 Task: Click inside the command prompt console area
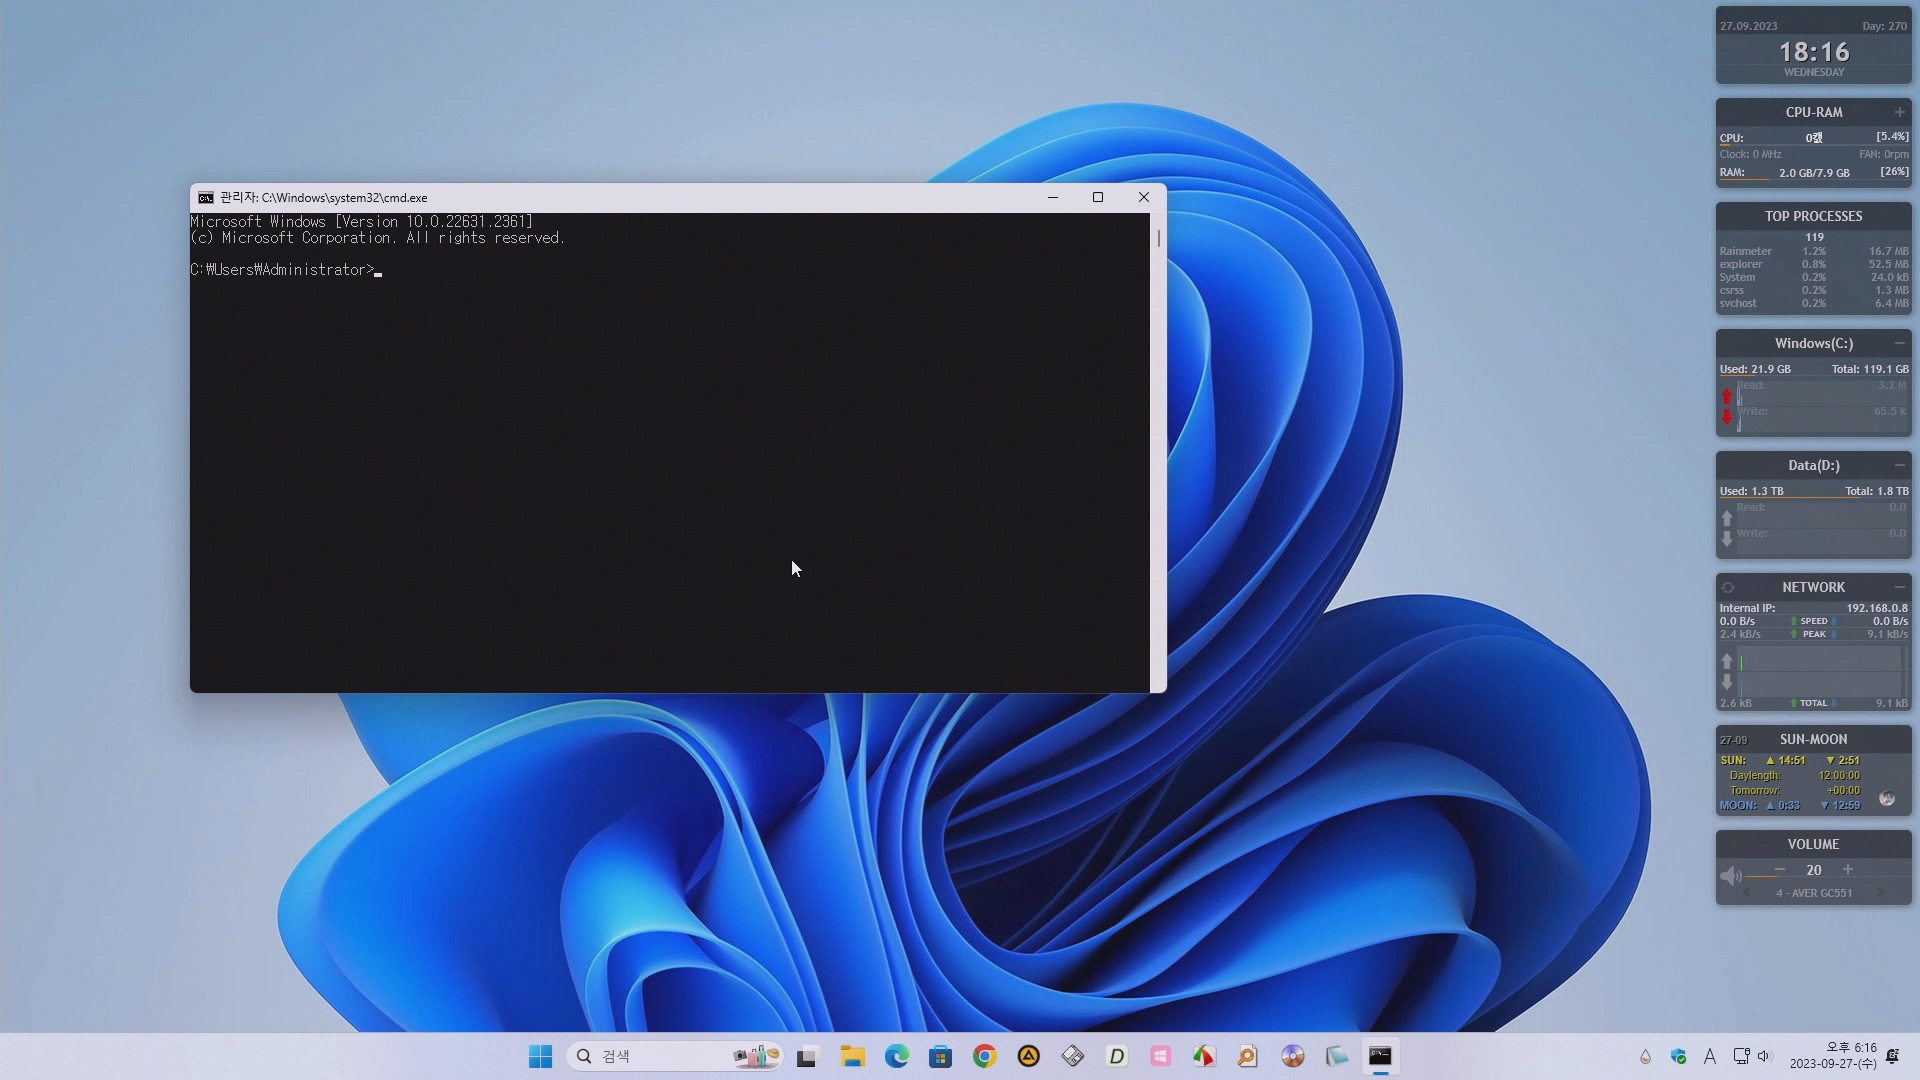tap(669, 452)
